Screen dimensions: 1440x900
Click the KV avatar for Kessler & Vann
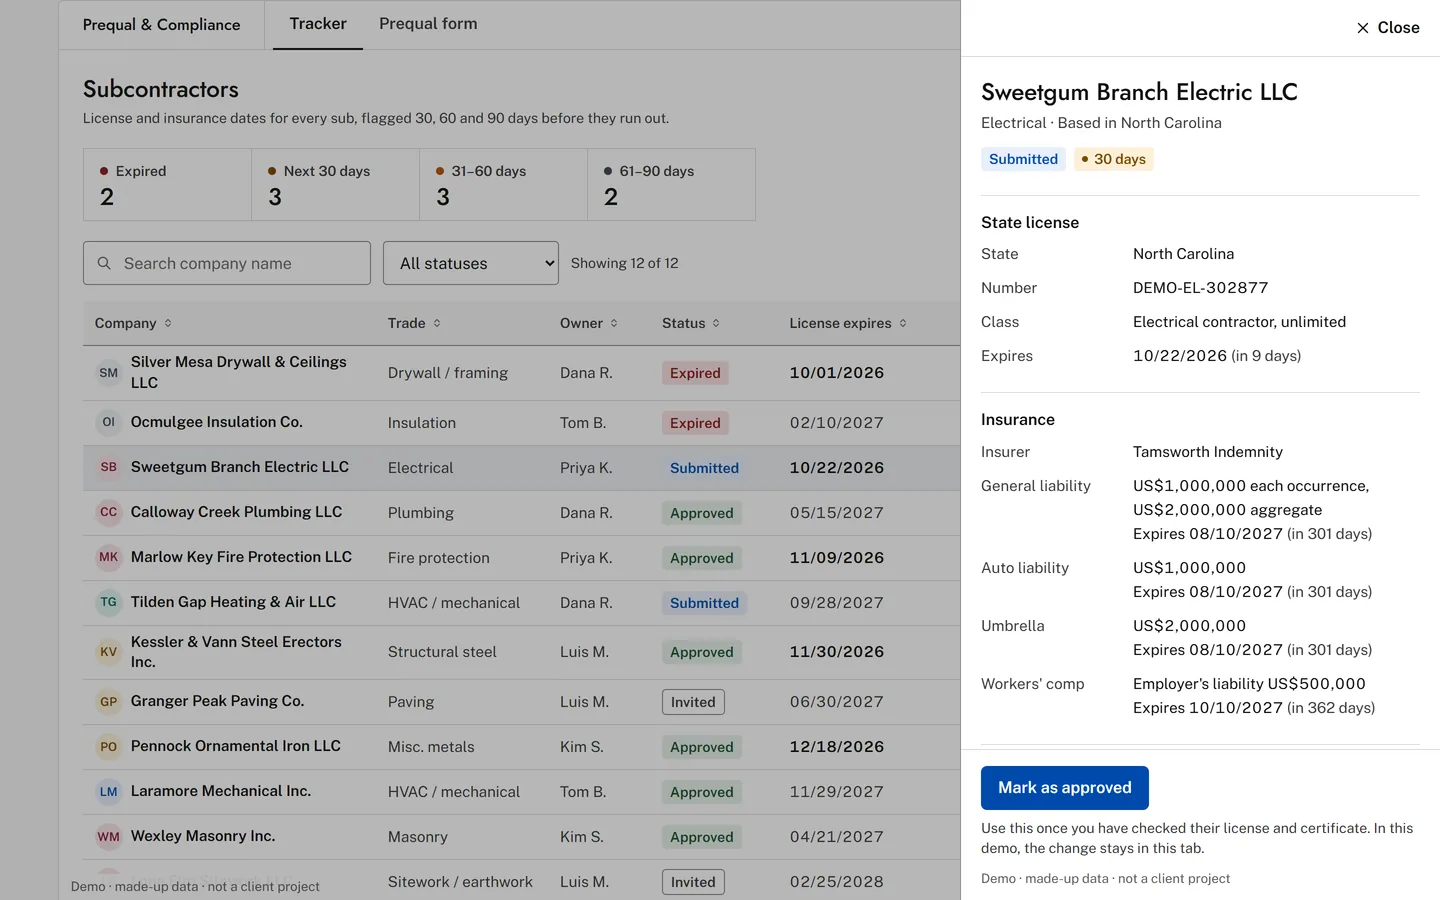click(109, 652)
